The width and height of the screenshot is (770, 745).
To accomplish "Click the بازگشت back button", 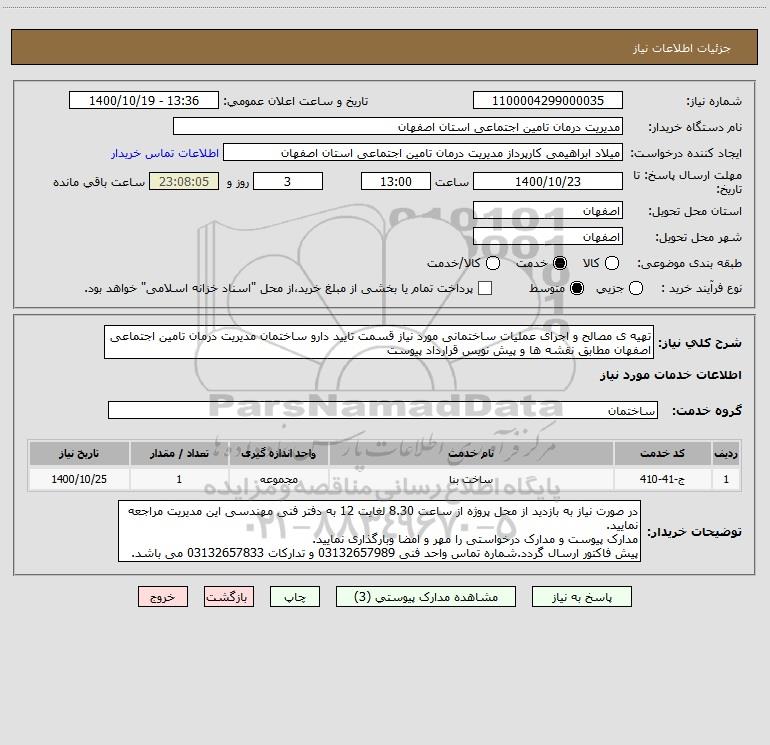I will point(229,597).
